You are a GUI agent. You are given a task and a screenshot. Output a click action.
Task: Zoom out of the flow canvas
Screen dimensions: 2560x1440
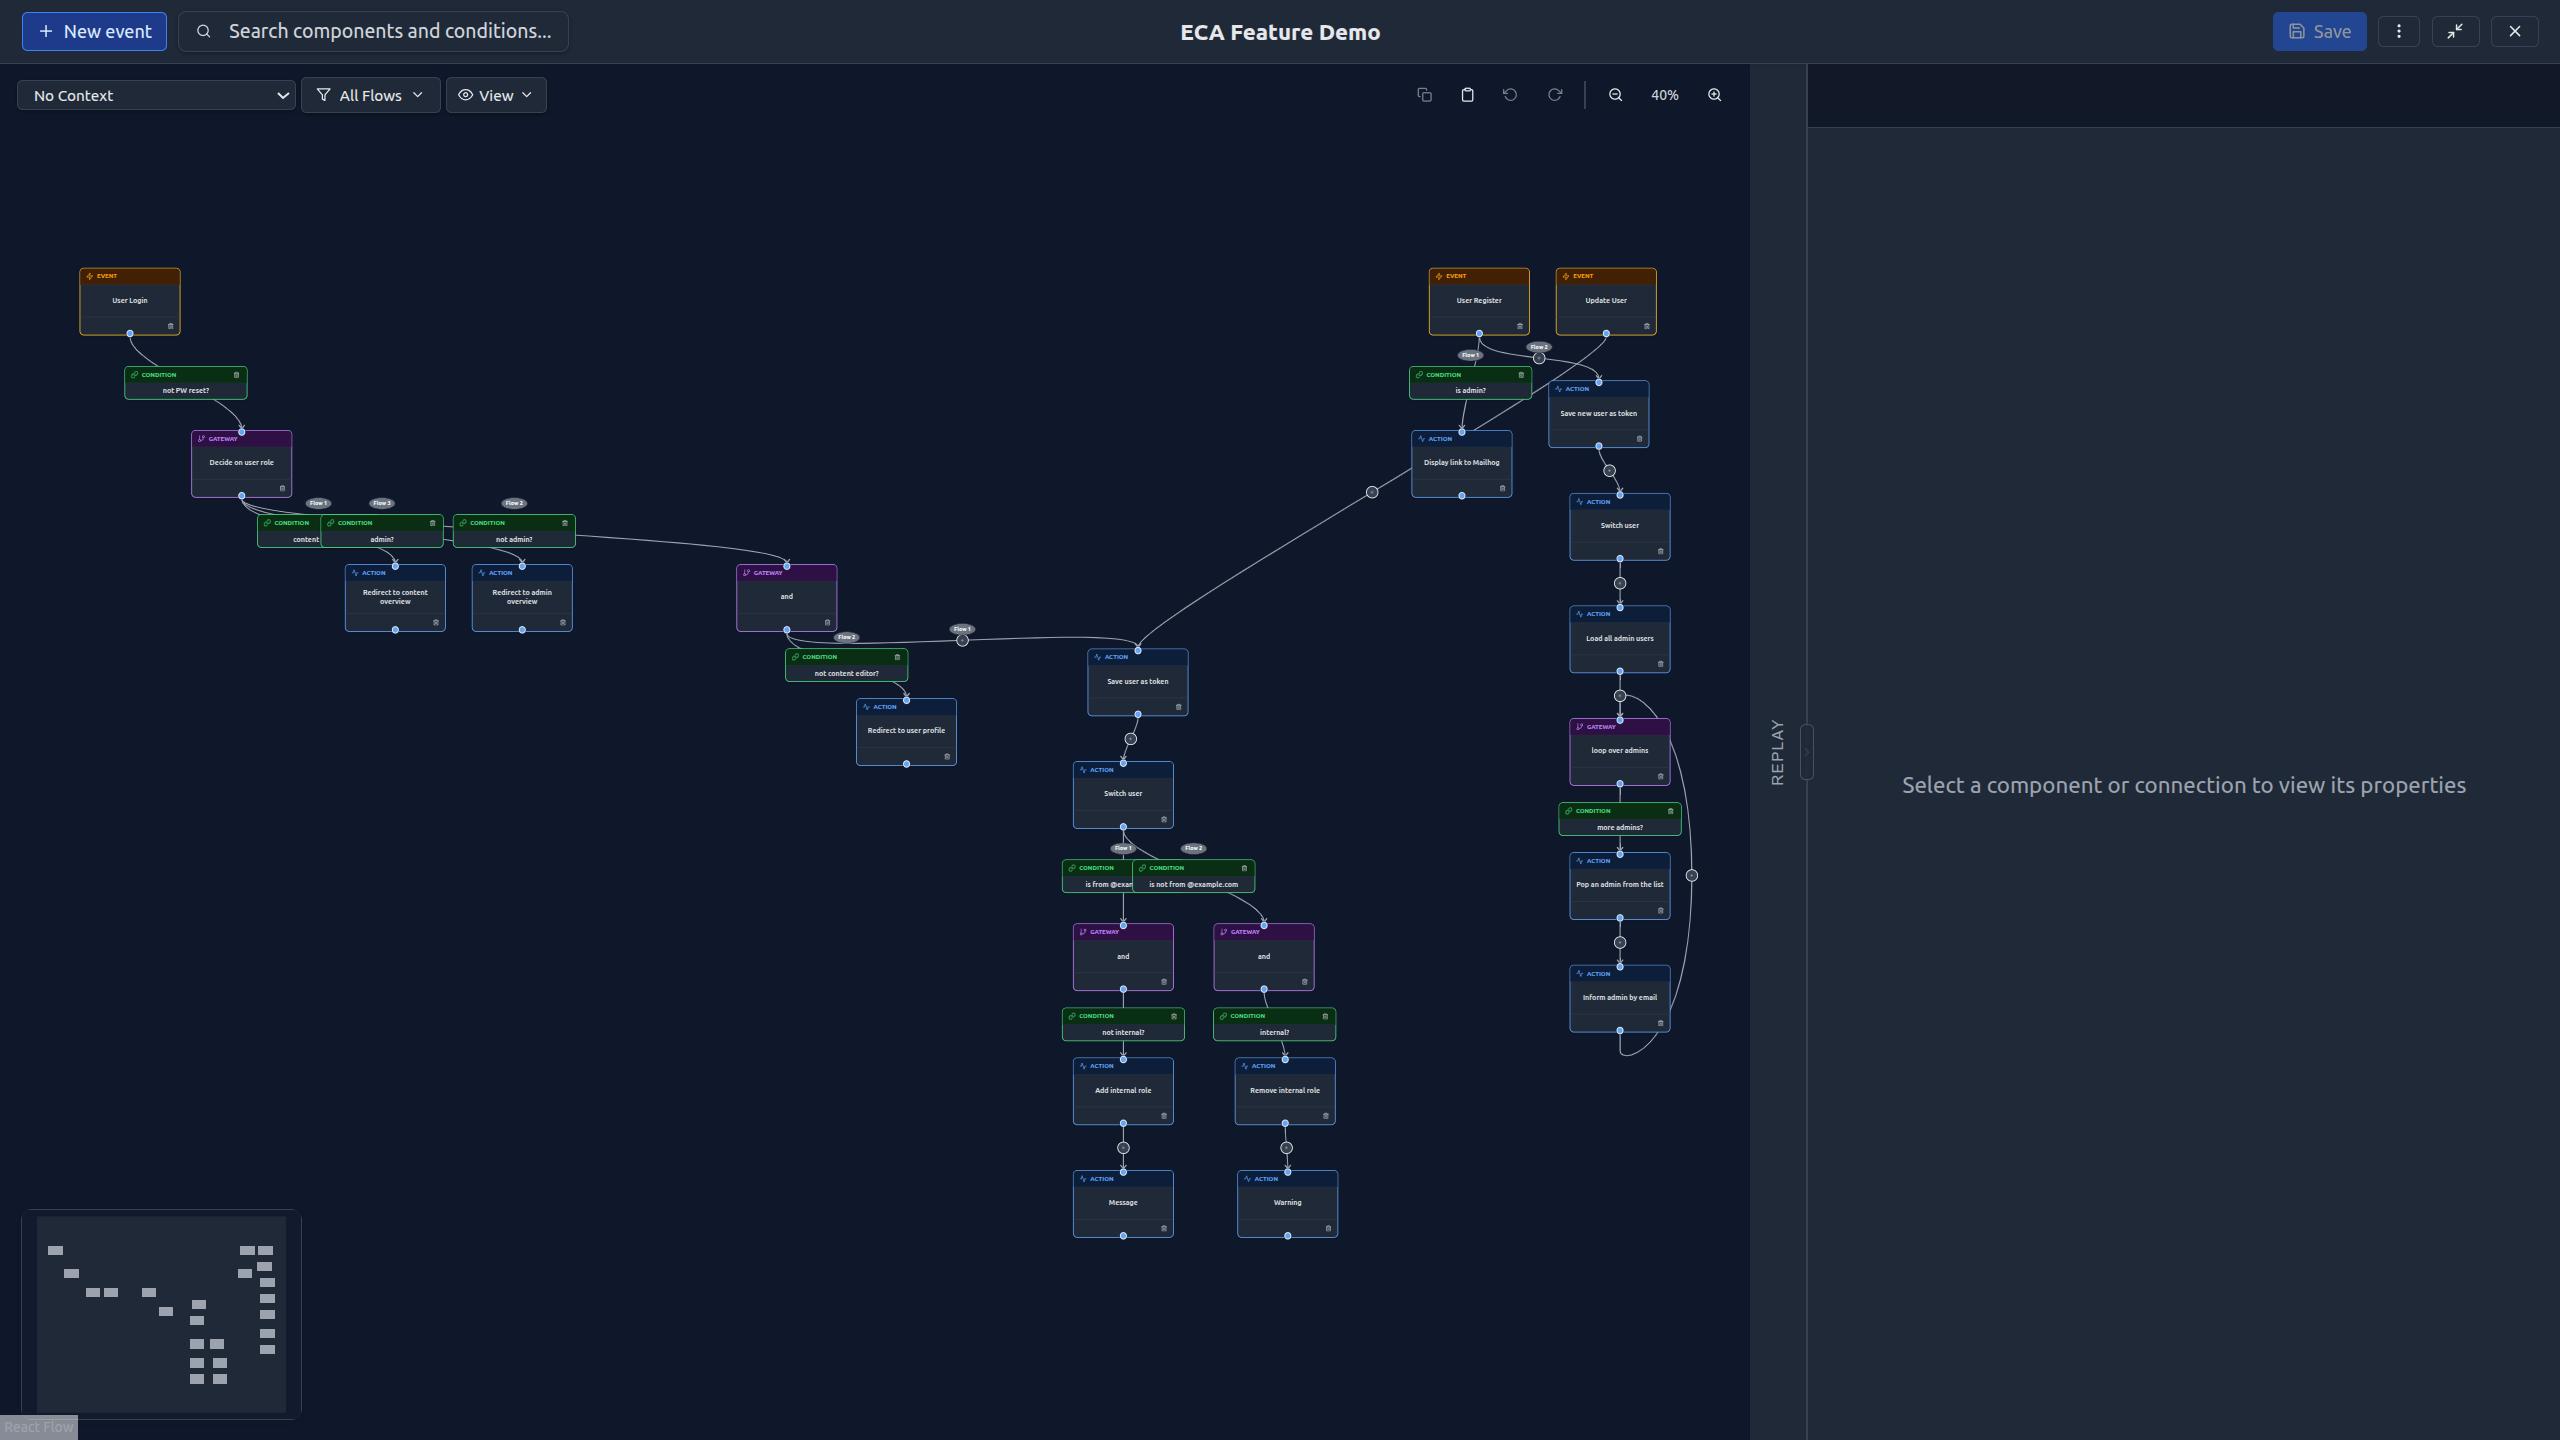click(1614, 95)
